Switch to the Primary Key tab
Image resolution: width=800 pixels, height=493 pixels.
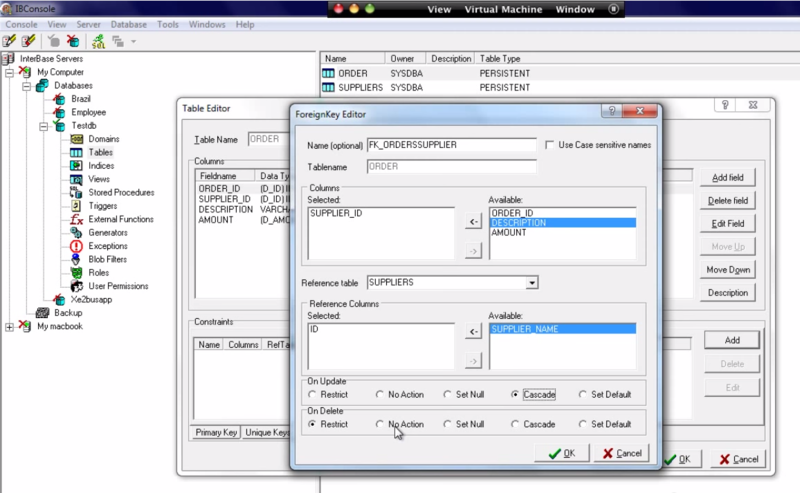click(x=216, y=432)
